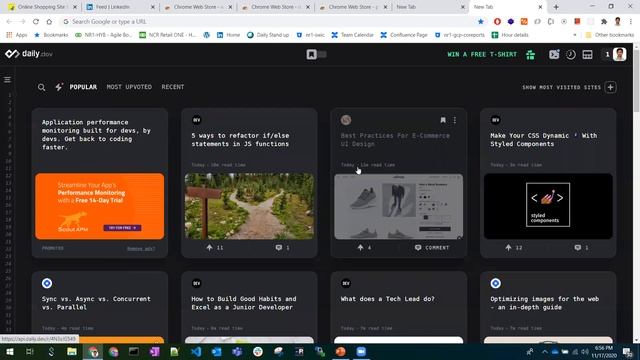The image size is (640, 360).
Task: Open reading history clock icon
Action: pyautogui.click(x=571, y=54)
